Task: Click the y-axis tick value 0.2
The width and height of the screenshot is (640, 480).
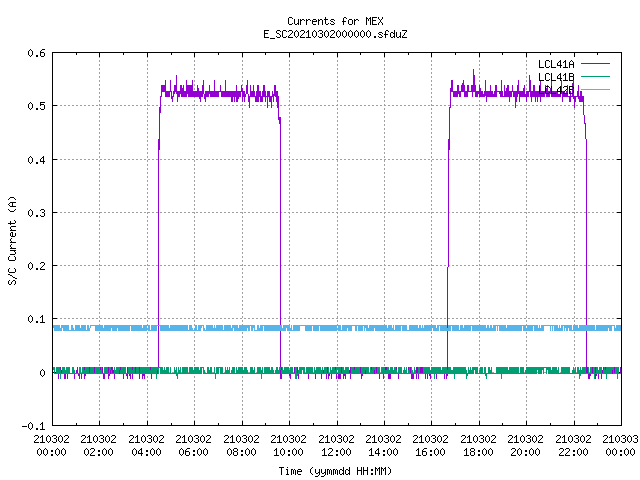Action: tap(36, 266)
